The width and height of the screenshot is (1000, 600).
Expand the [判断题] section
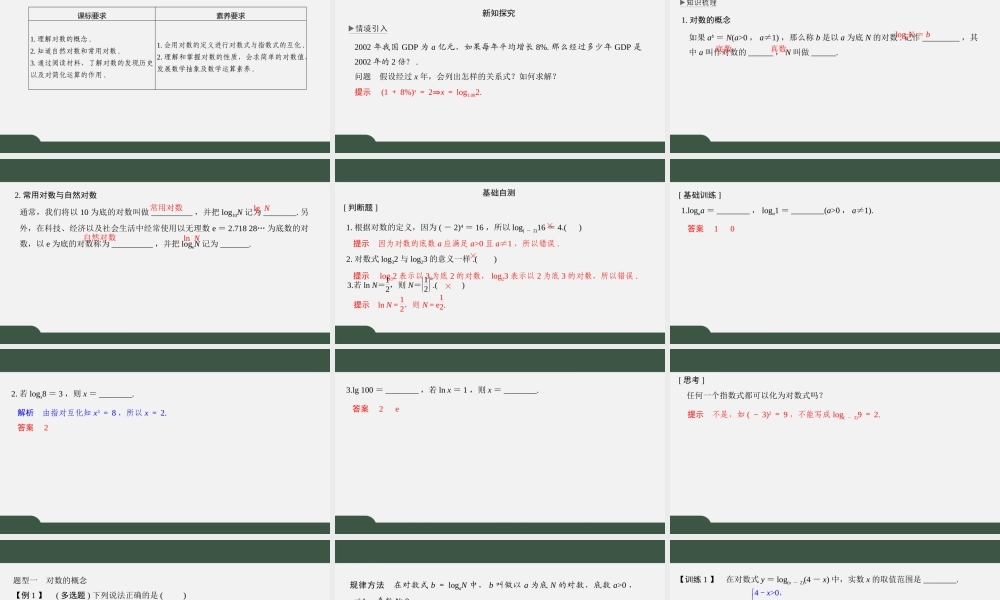359,206
